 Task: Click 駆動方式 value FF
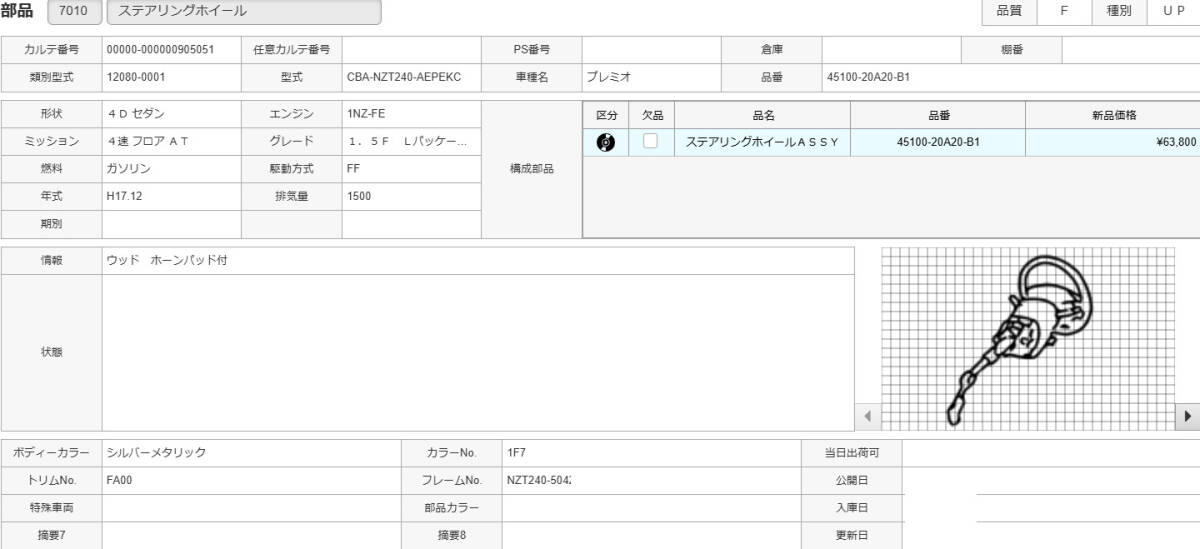pos(412,169)
